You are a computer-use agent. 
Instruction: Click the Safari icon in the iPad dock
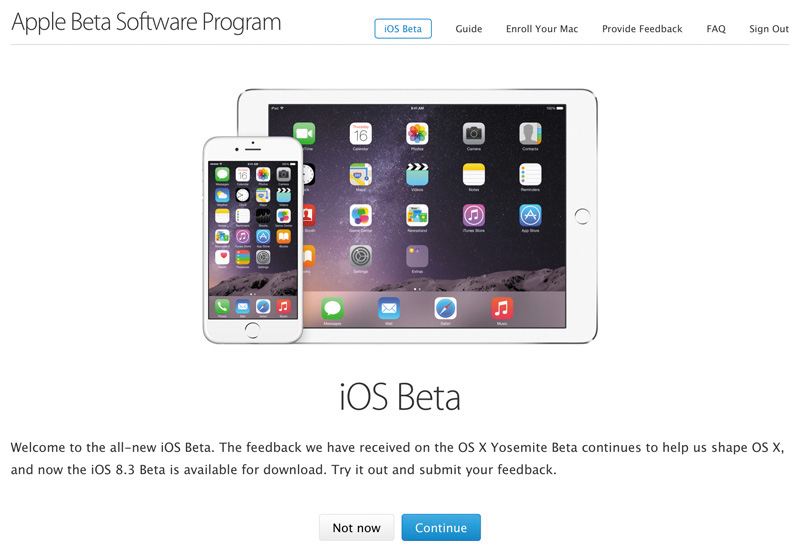(445, 308)
